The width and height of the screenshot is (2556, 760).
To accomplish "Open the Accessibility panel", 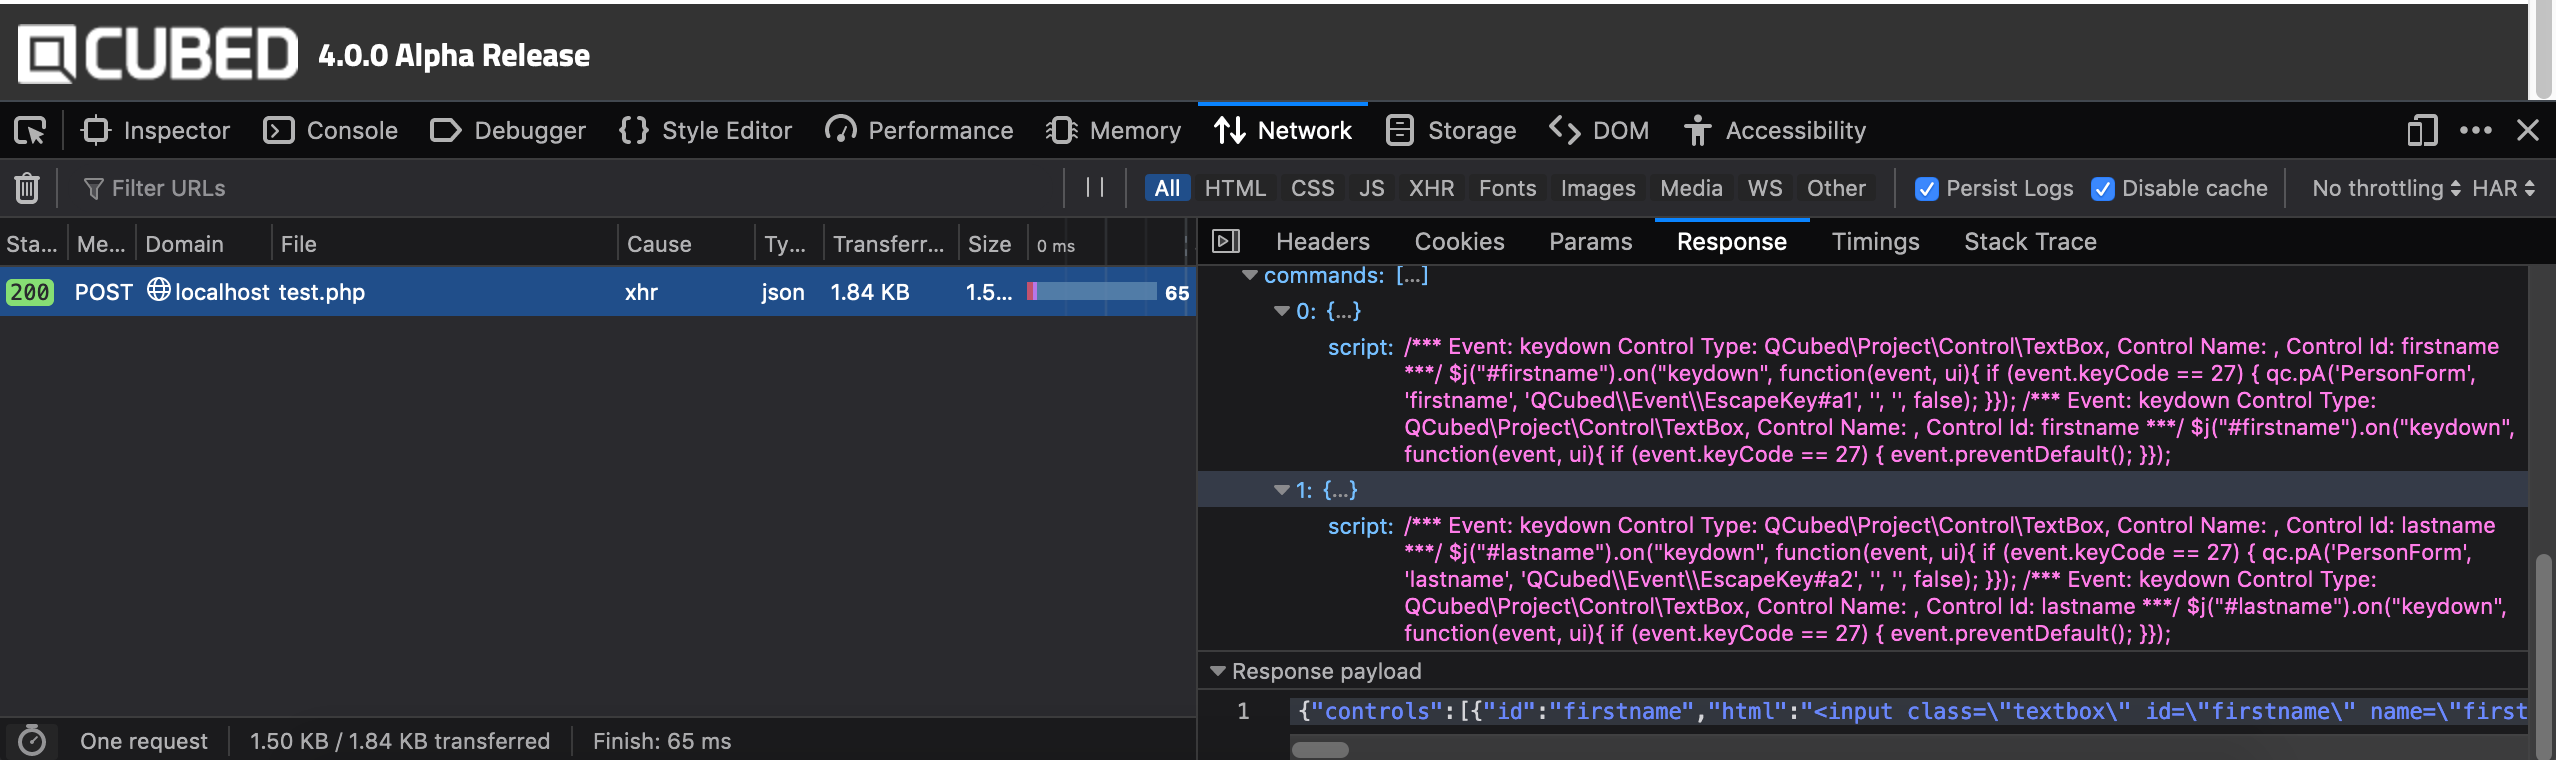I will [x=1775, y=131].
